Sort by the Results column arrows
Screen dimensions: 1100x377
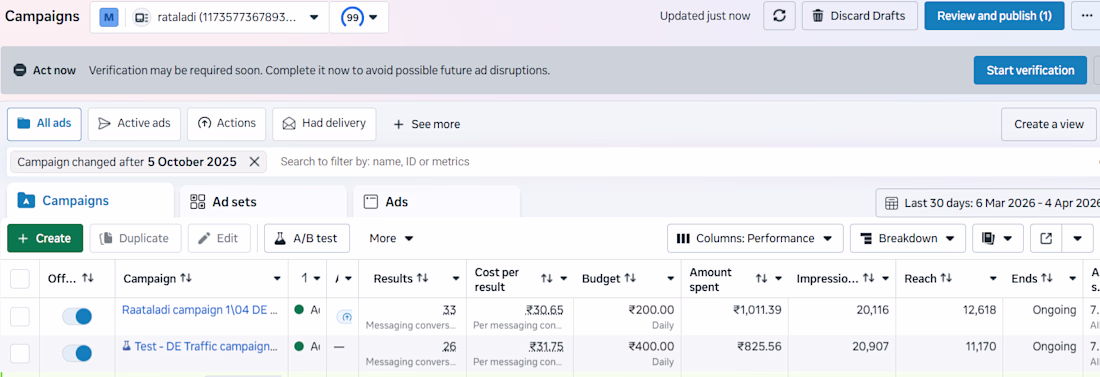click(422, 279)
